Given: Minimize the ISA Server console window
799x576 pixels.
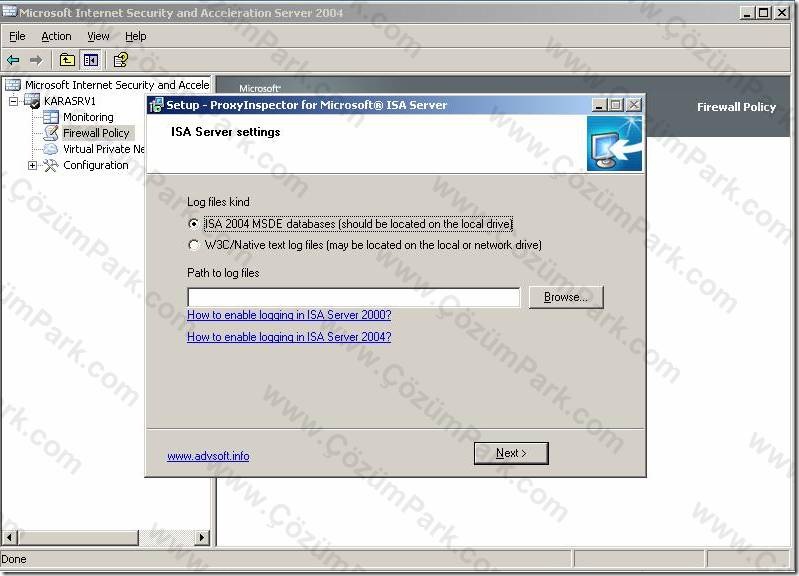Looking at the screenshot, I should 747,13.
